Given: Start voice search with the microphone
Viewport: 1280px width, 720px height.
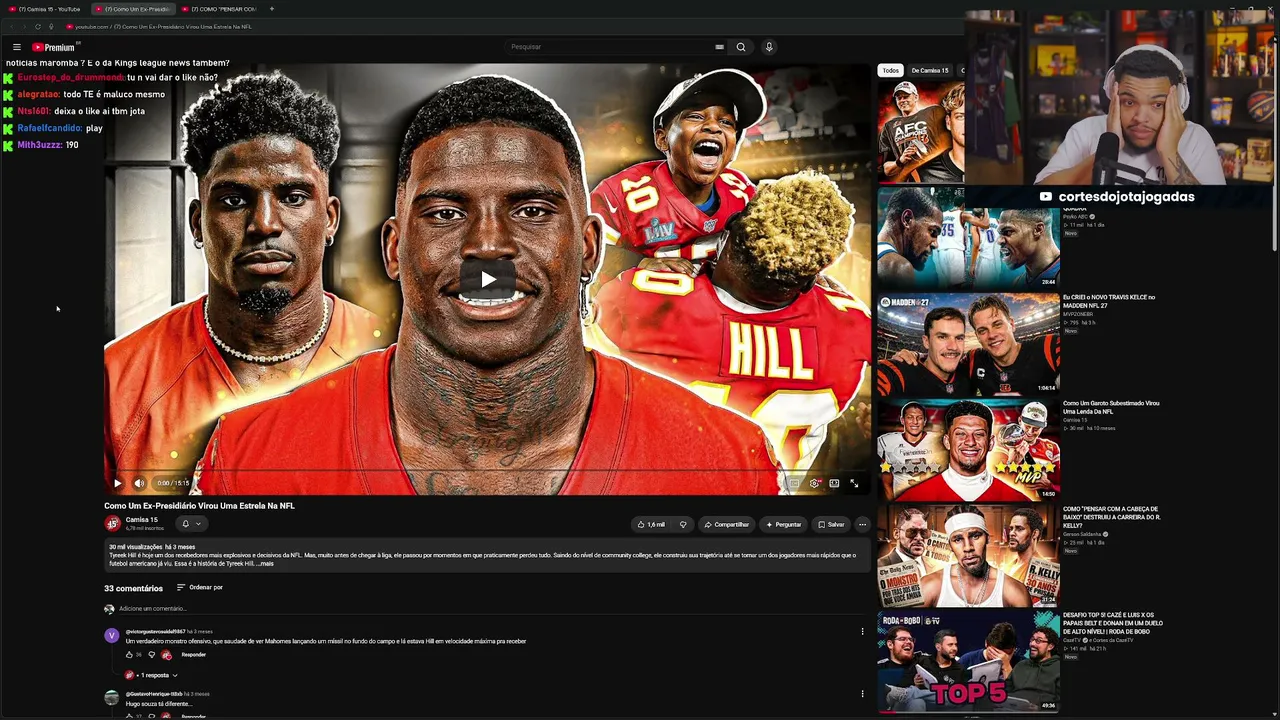Looking at the screenshot, I should click(x=769, y=47).
